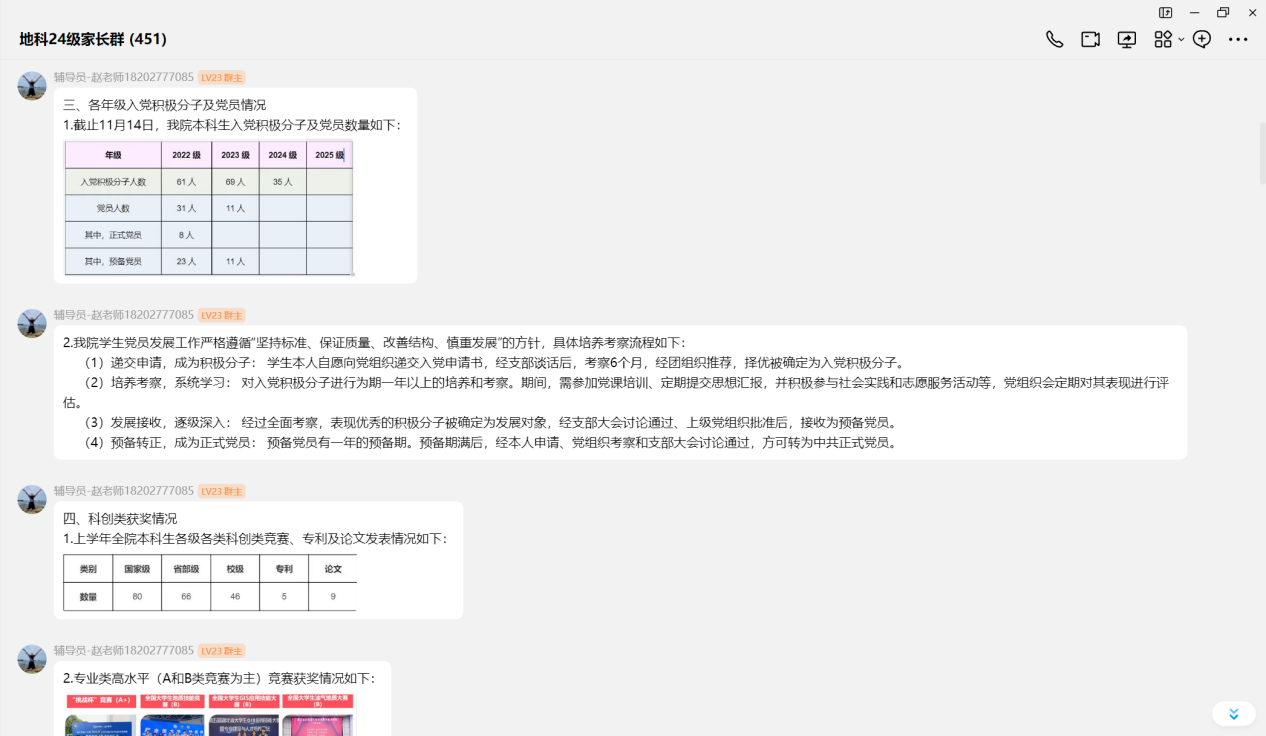Image resolution: width=1266 pixels, height=736 pixels.
Task: Click the add-to-chat plus bubble icon
Action: tap(1202, 39)
